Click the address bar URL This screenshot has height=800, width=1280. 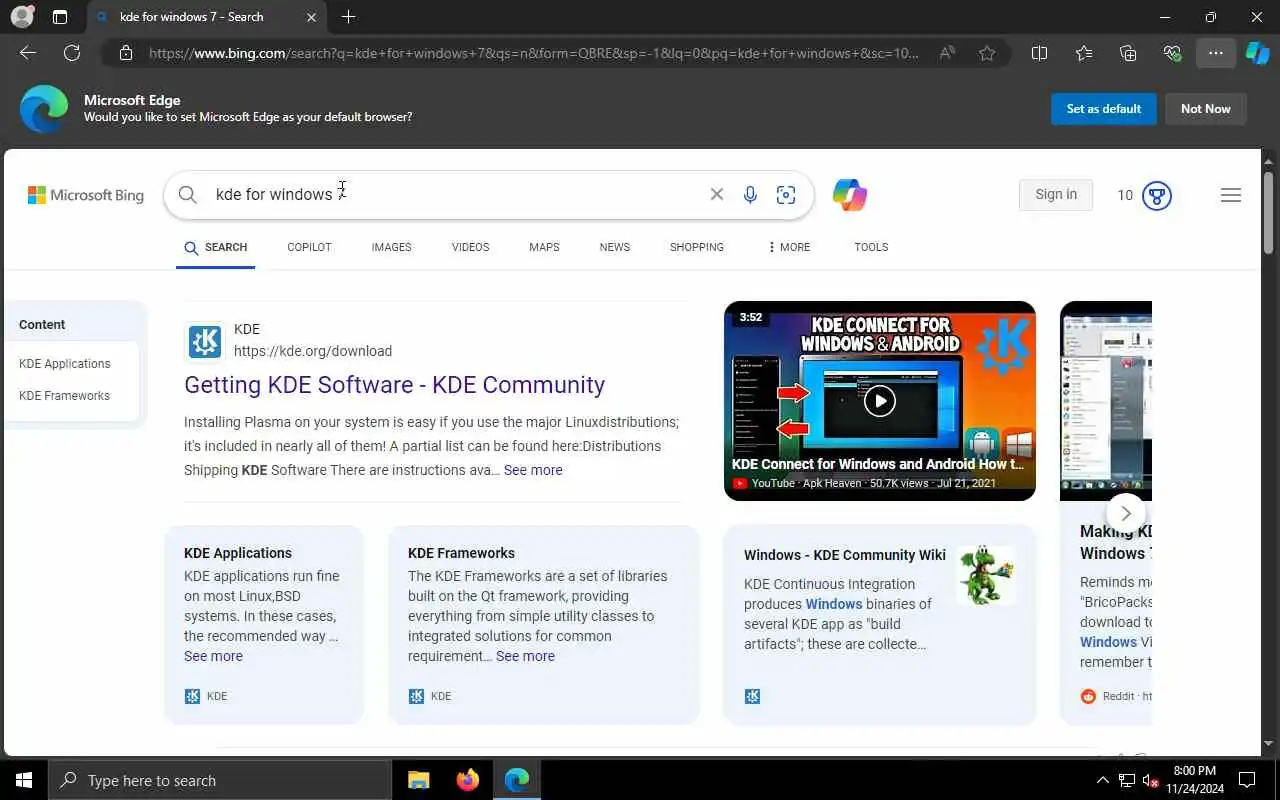tap(533, 53)
